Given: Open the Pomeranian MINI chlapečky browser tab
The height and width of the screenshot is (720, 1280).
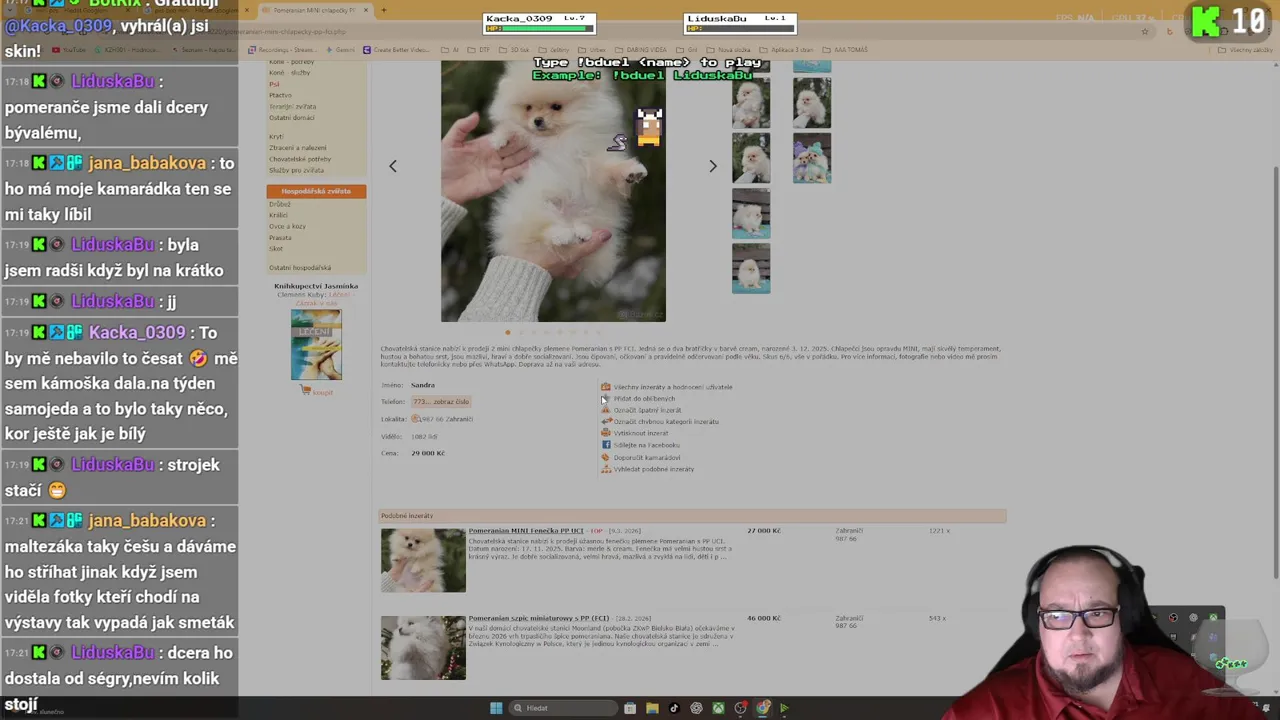Looking at the screenshot, I should (x=315, y=10).
